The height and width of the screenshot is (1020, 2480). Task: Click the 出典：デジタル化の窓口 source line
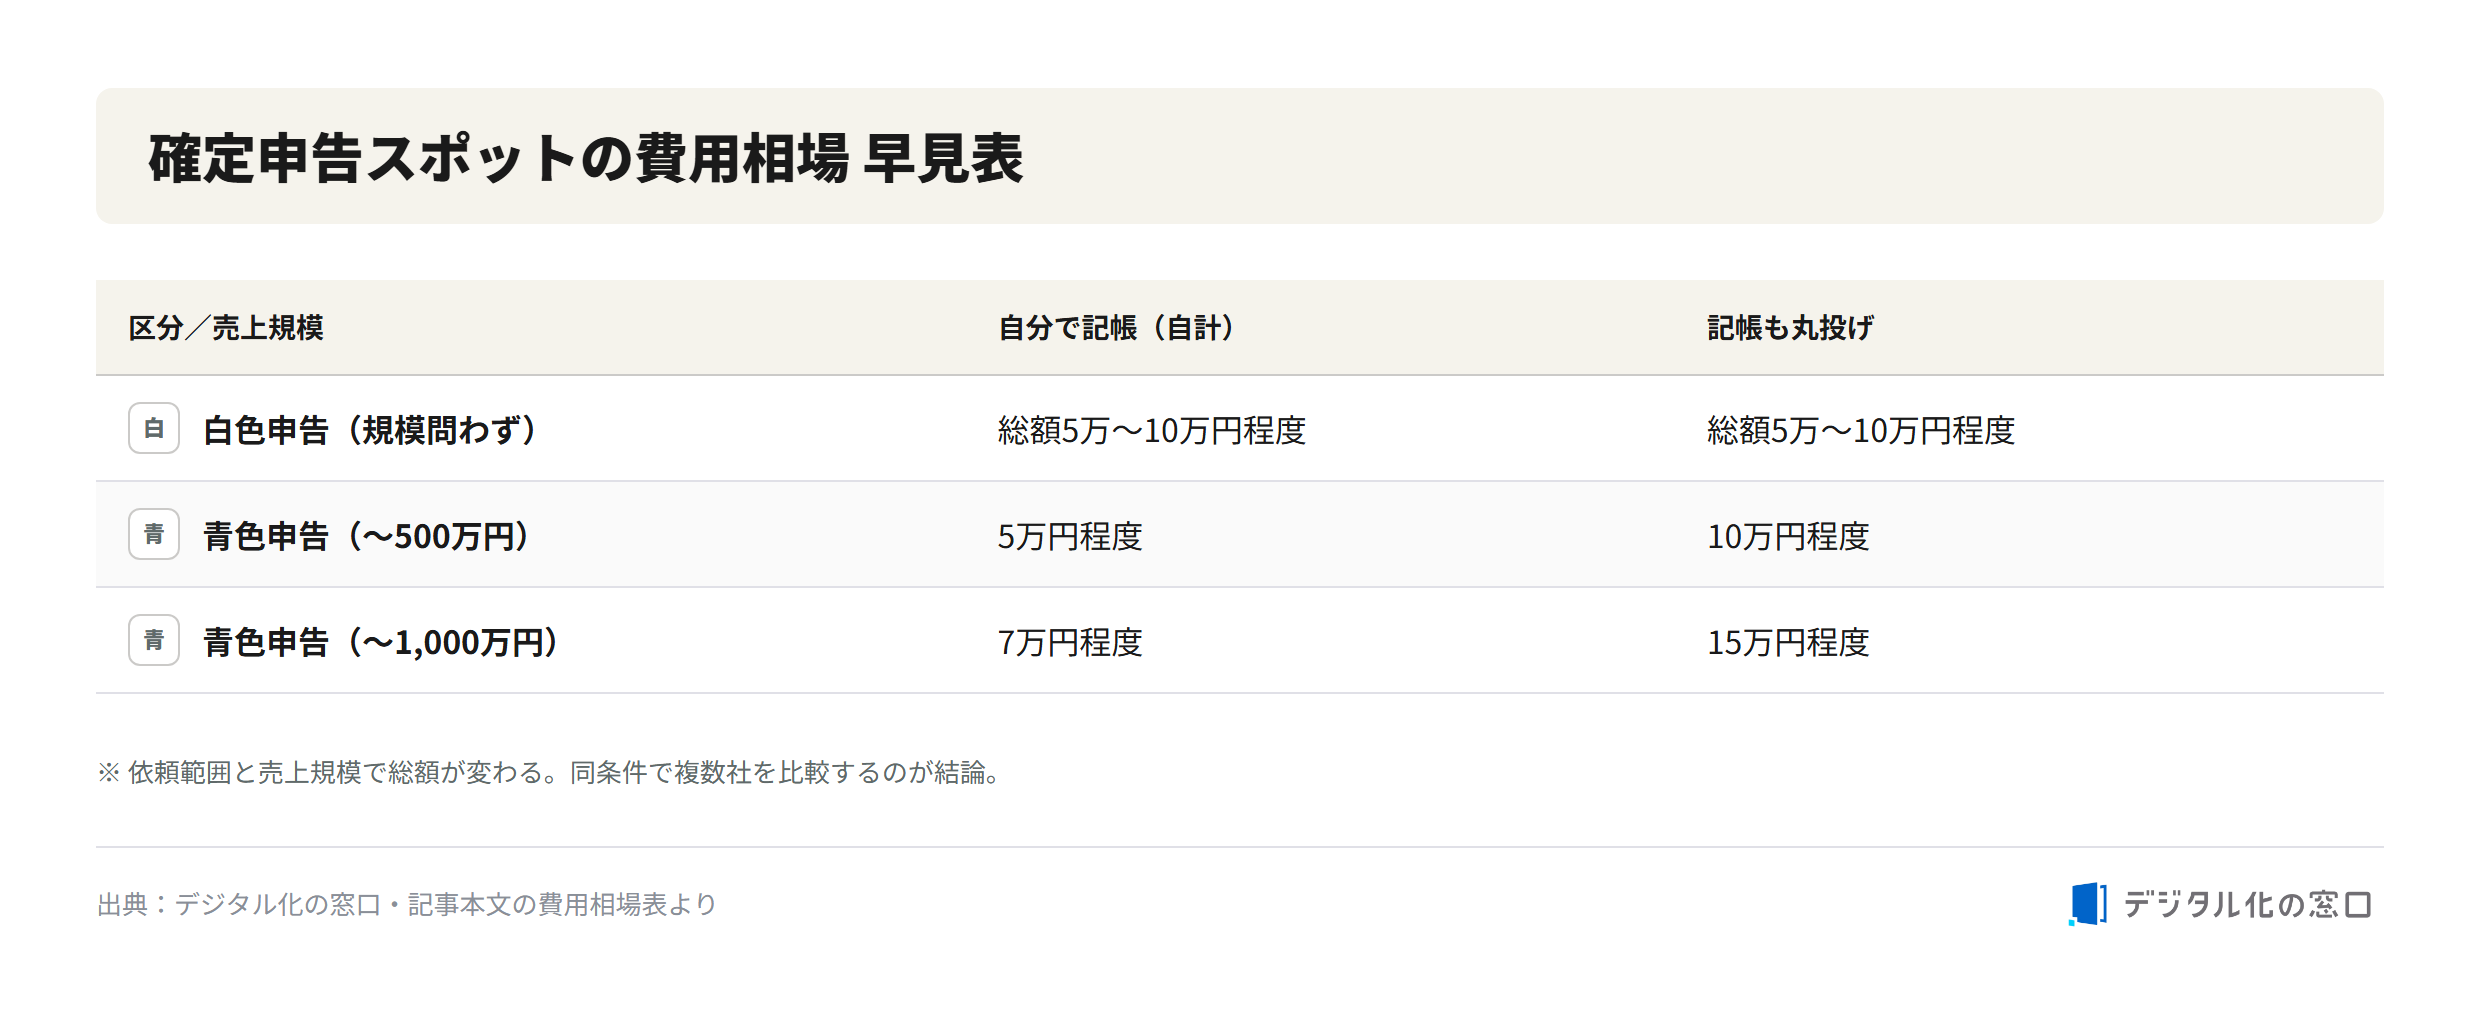tap(407, 905)
